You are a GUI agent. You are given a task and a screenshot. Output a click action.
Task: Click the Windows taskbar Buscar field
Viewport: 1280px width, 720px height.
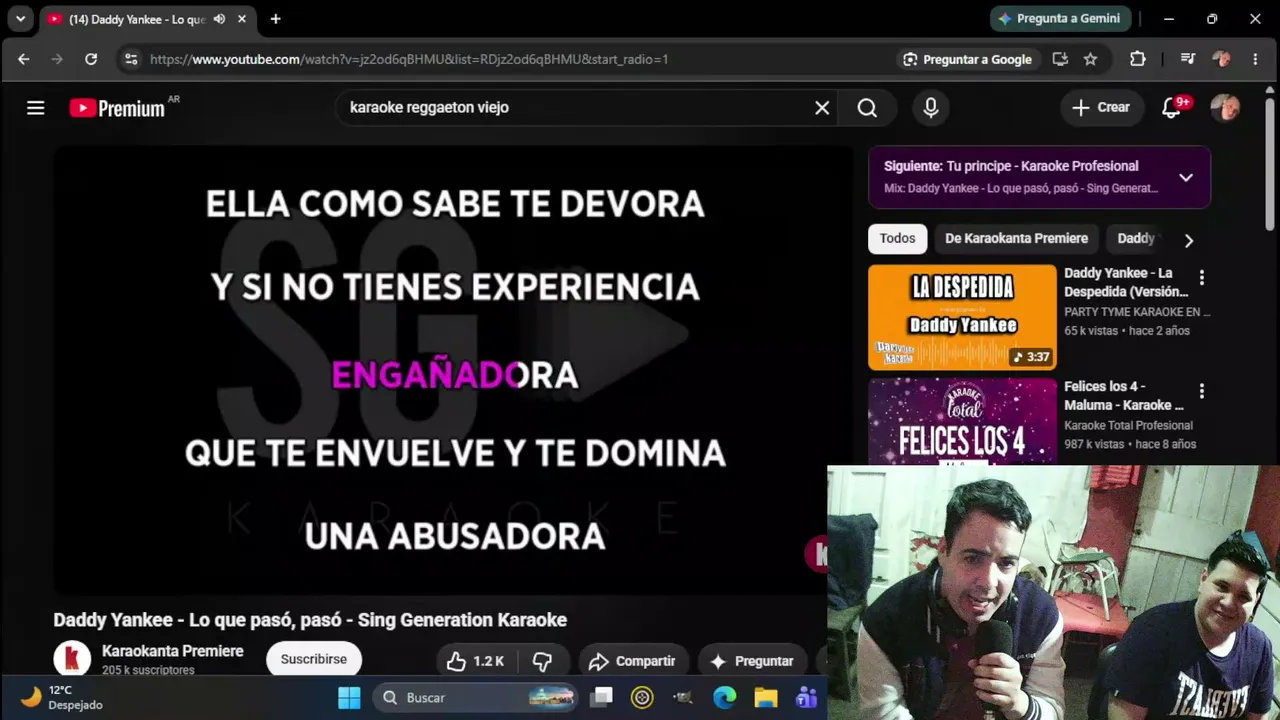click(x=476, y=697)
